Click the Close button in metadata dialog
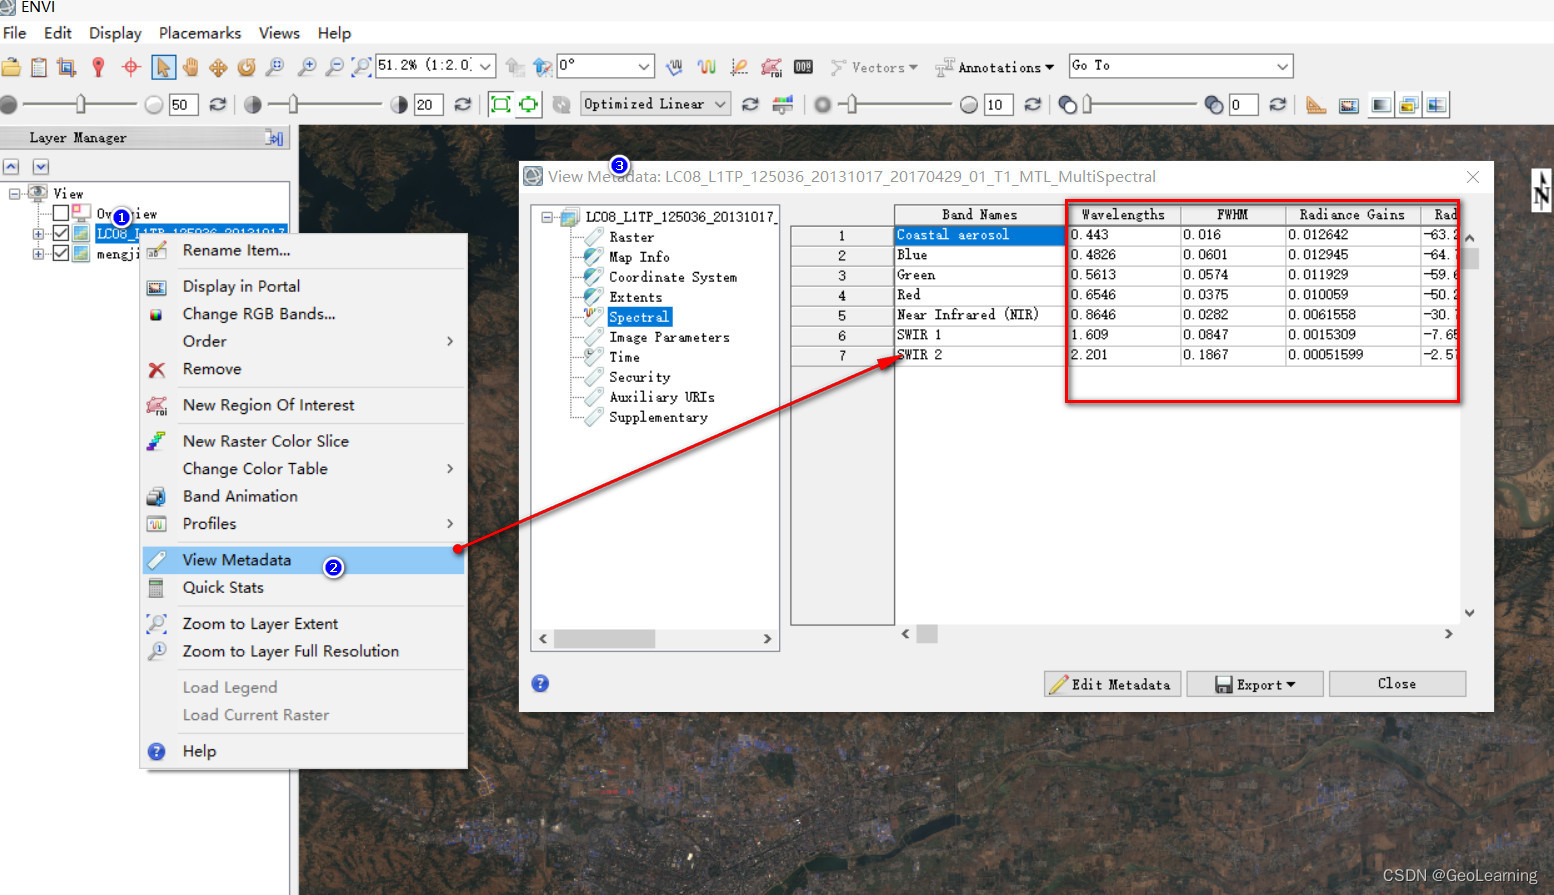The image size is (1554, 895). [x=1397, y=684]
